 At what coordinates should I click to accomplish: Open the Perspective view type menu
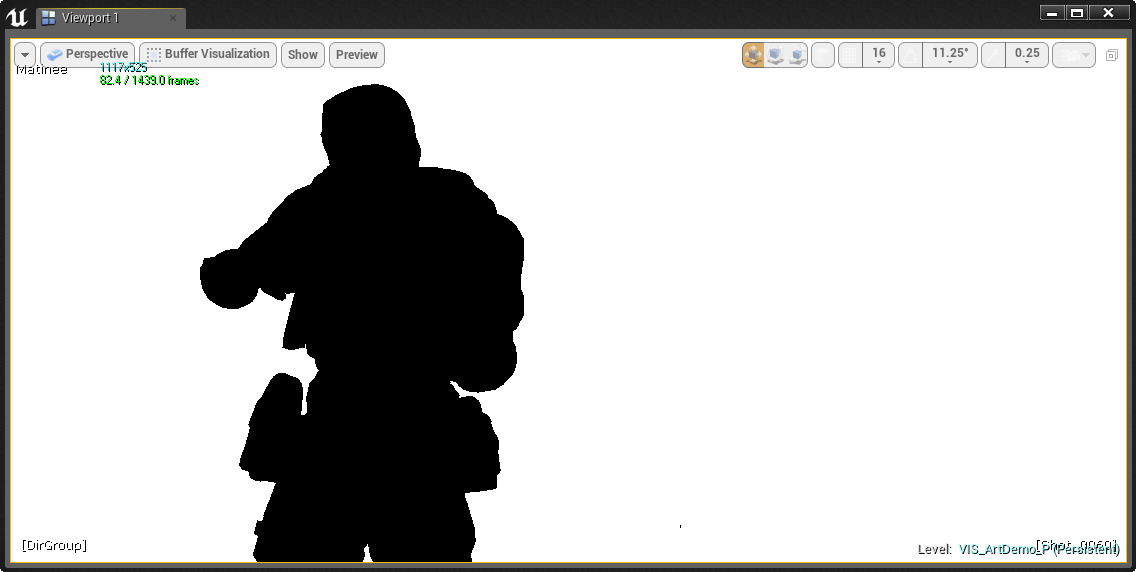[x=88, y=55]
